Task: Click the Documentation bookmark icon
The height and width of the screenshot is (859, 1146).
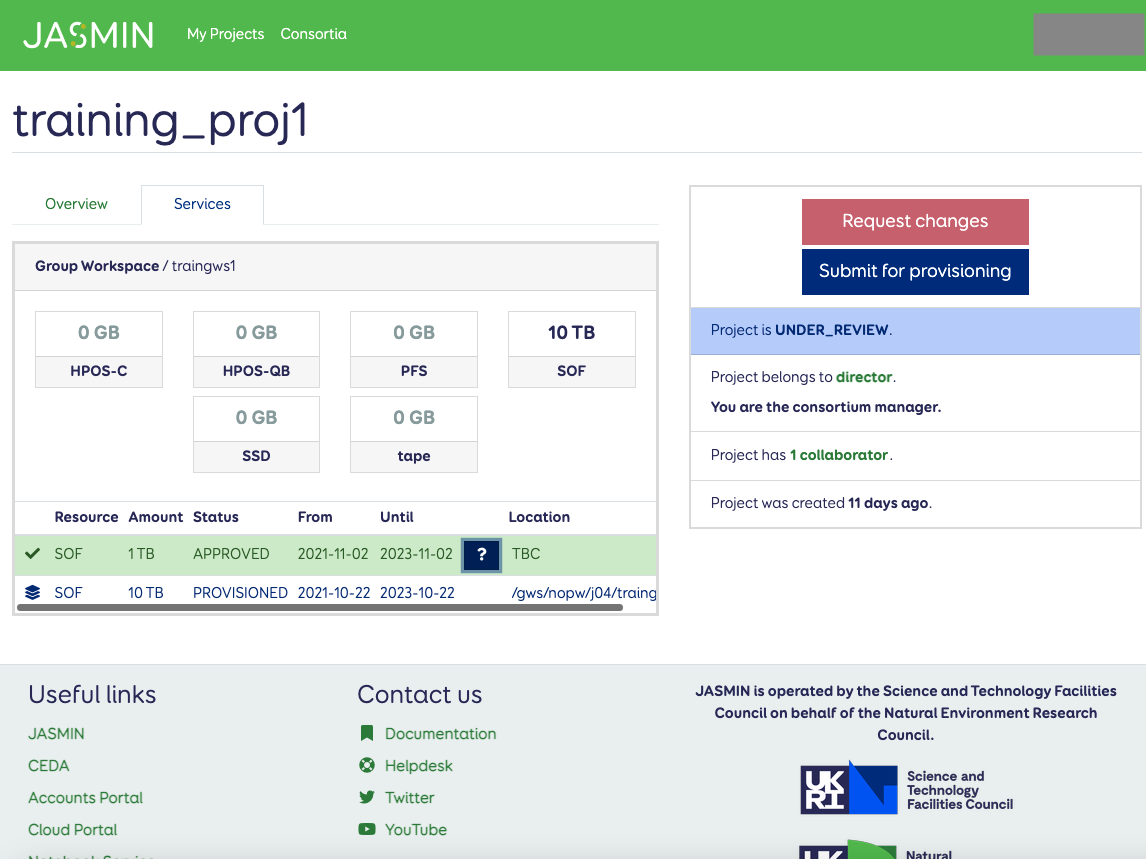Action: (367, 734)
